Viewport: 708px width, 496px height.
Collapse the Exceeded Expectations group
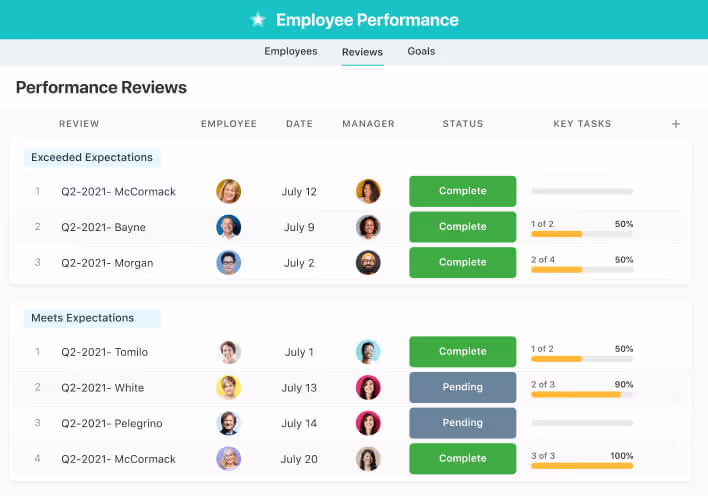[x=92, y=157]
